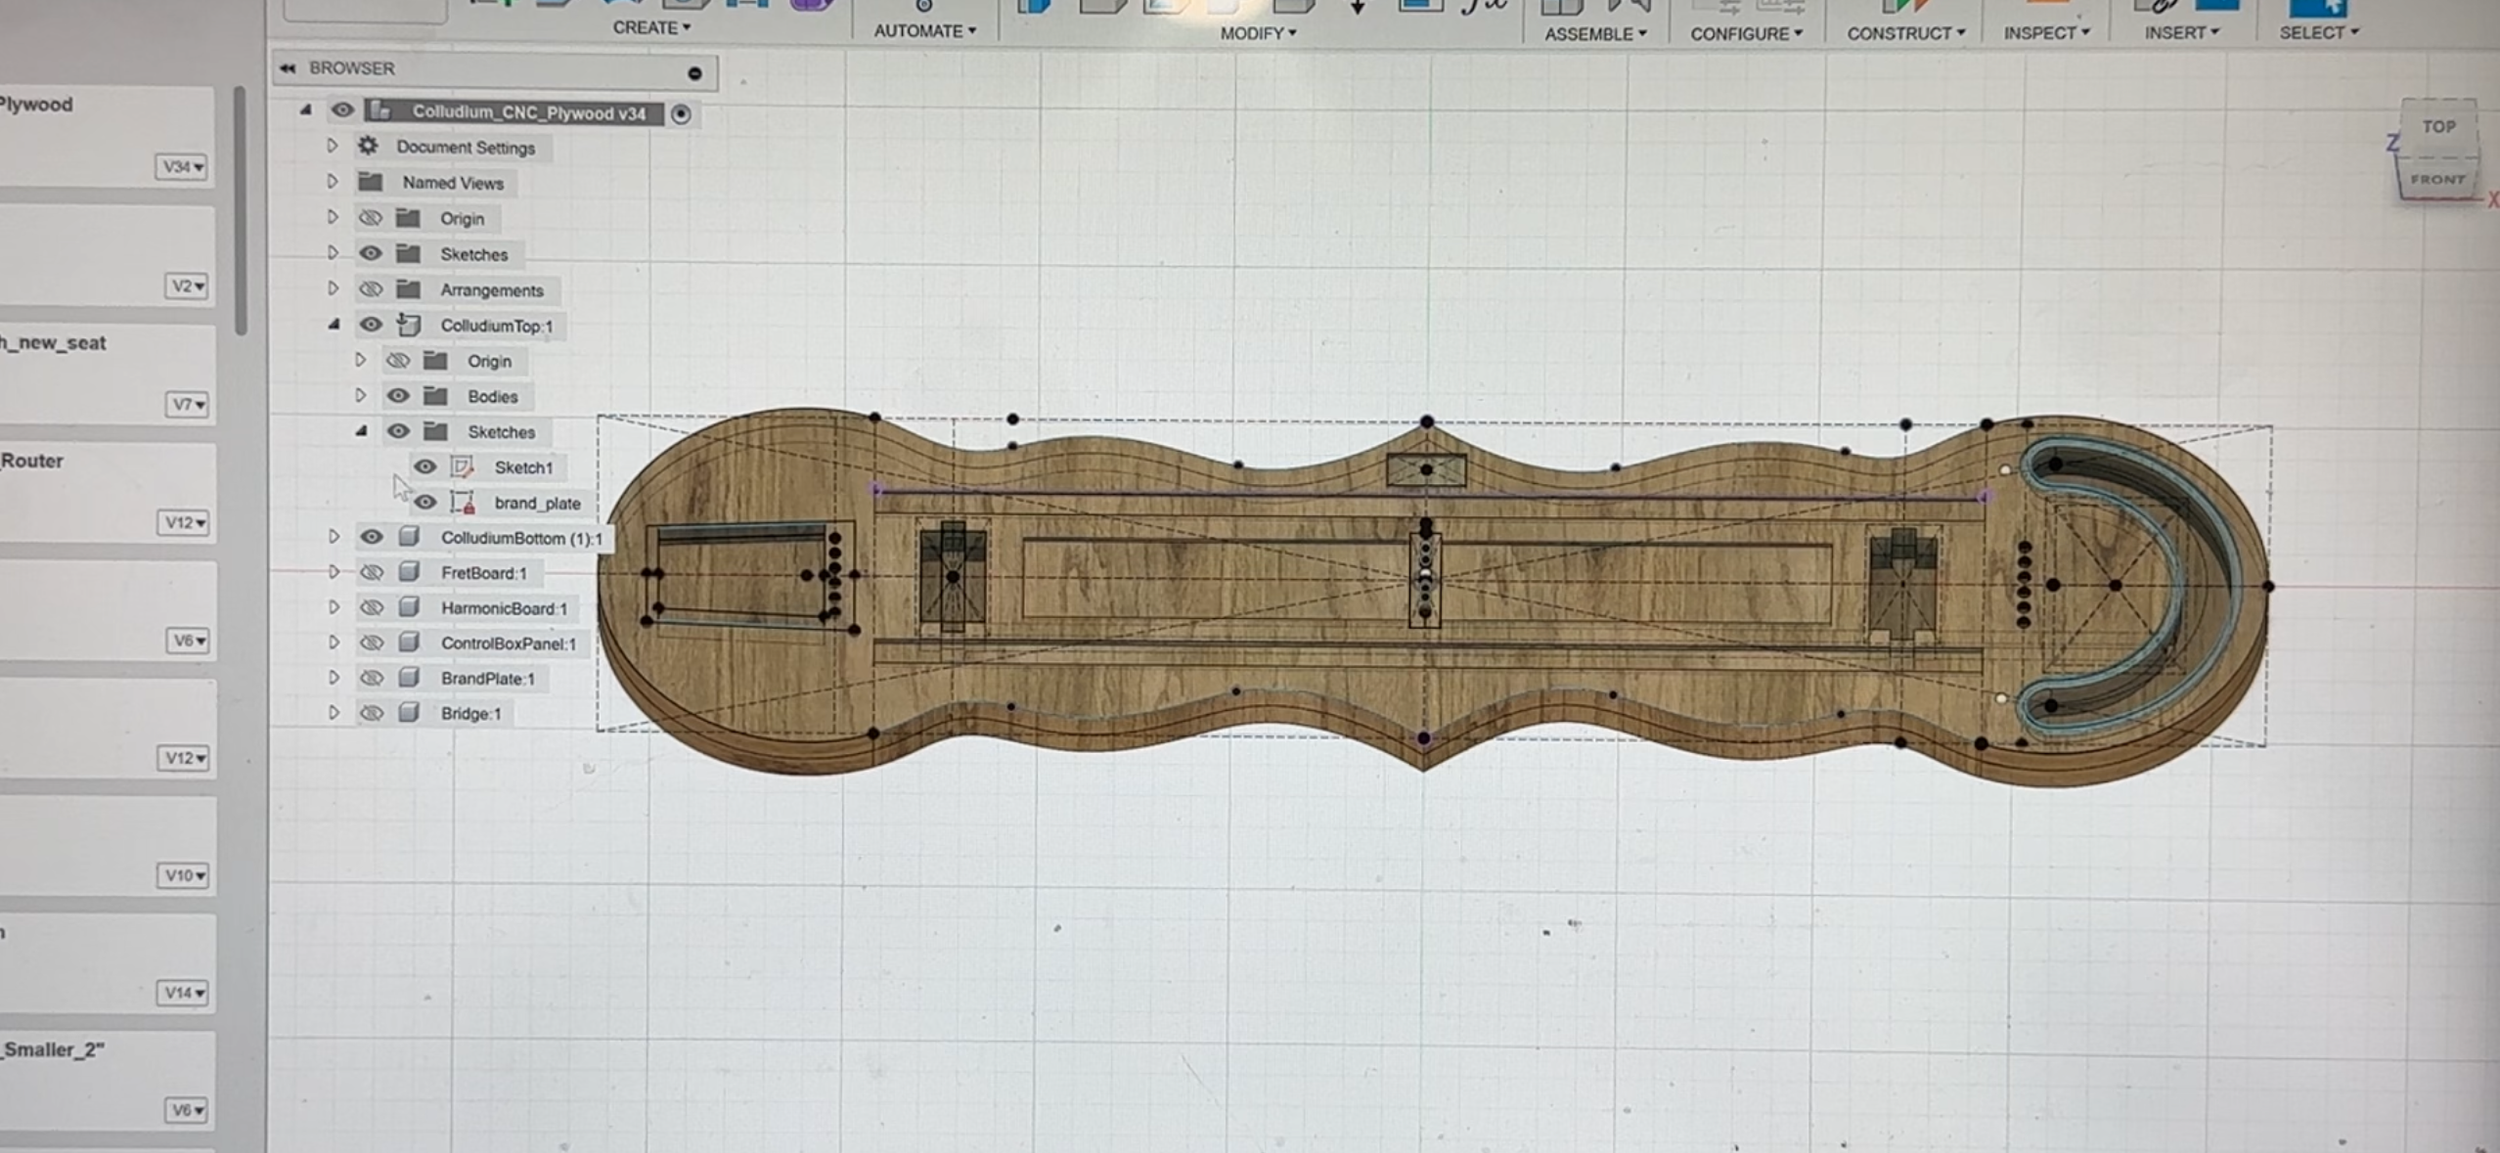Click the Bridge:1 component cube icon
This screenshot has width=2500, height=1153.
pyautogui.click(x=408, y=713)
